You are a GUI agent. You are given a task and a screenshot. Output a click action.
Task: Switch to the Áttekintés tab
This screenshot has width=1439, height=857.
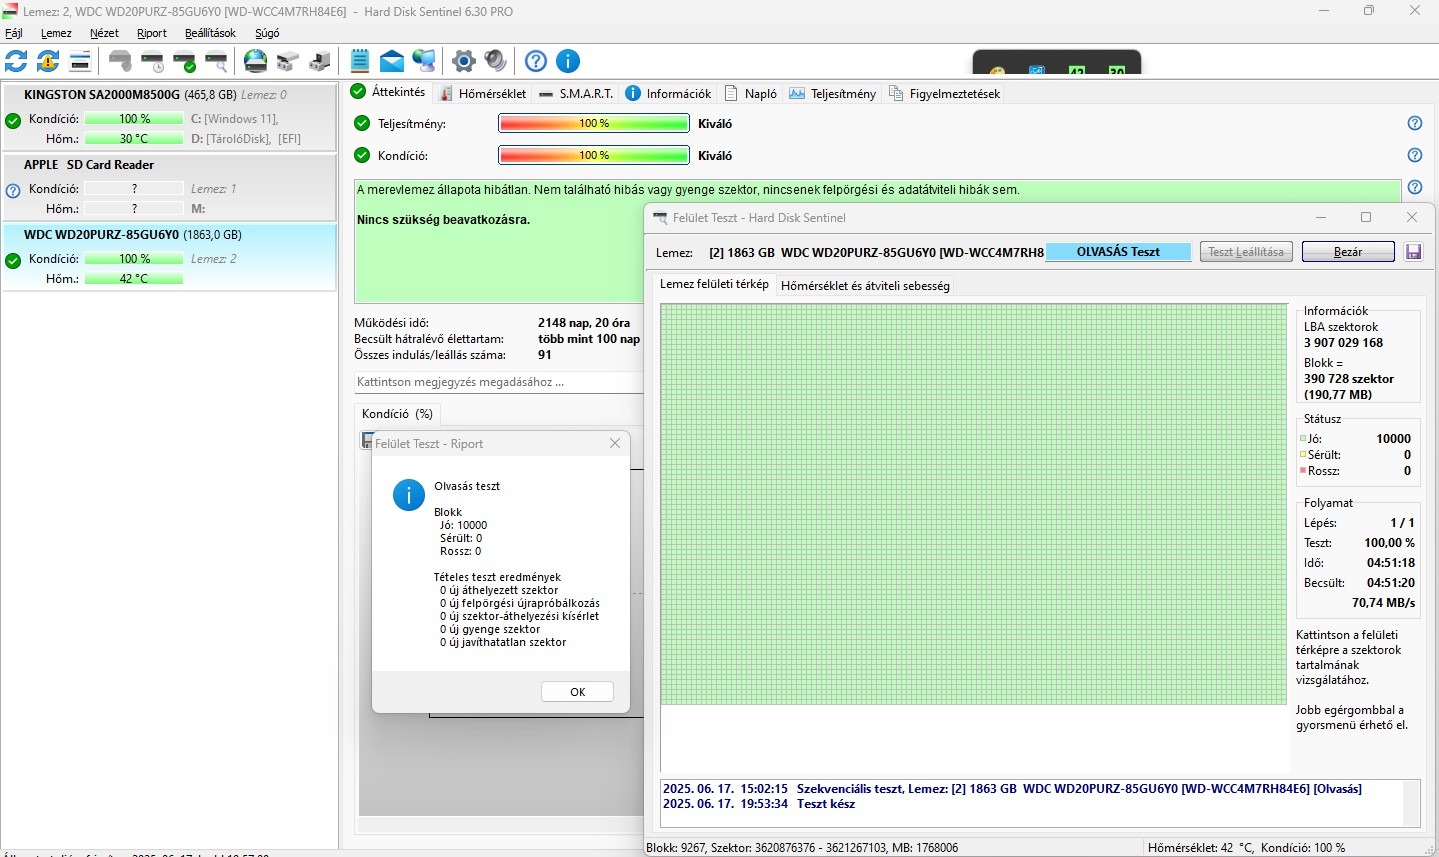click(x=389, y=92)
